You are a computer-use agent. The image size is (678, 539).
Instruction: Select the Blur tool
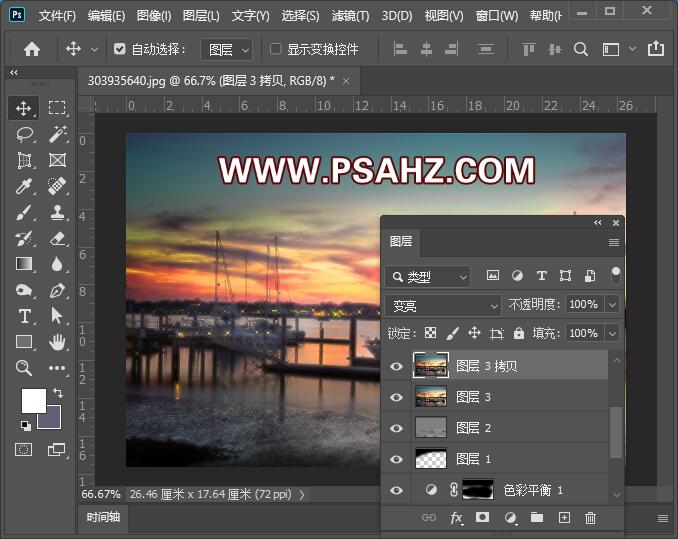tap(57, 264)
